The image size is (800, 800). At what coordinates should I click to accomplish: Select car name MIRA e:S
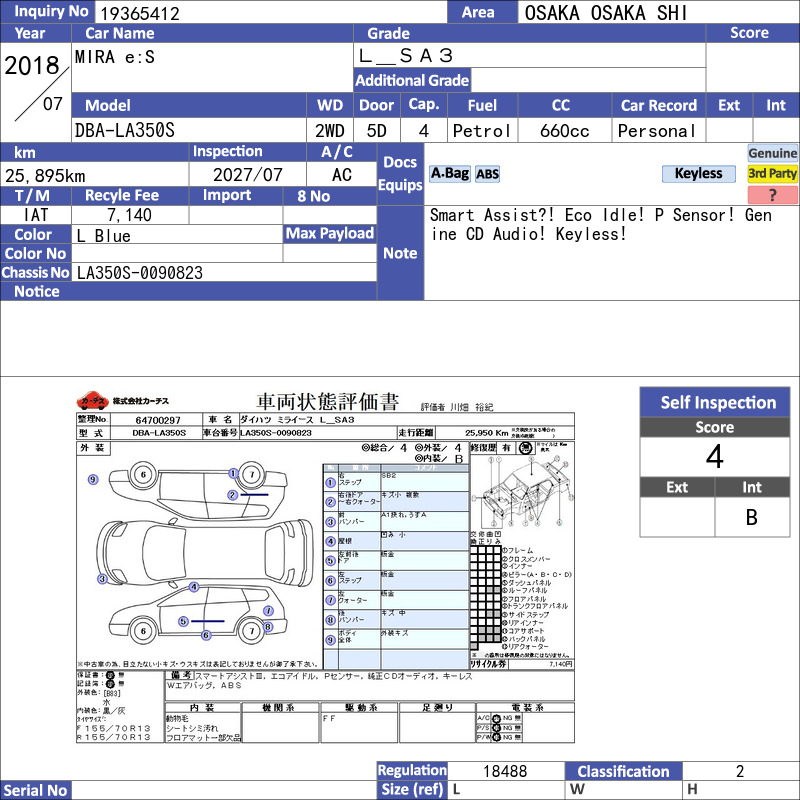coord(115,57)
